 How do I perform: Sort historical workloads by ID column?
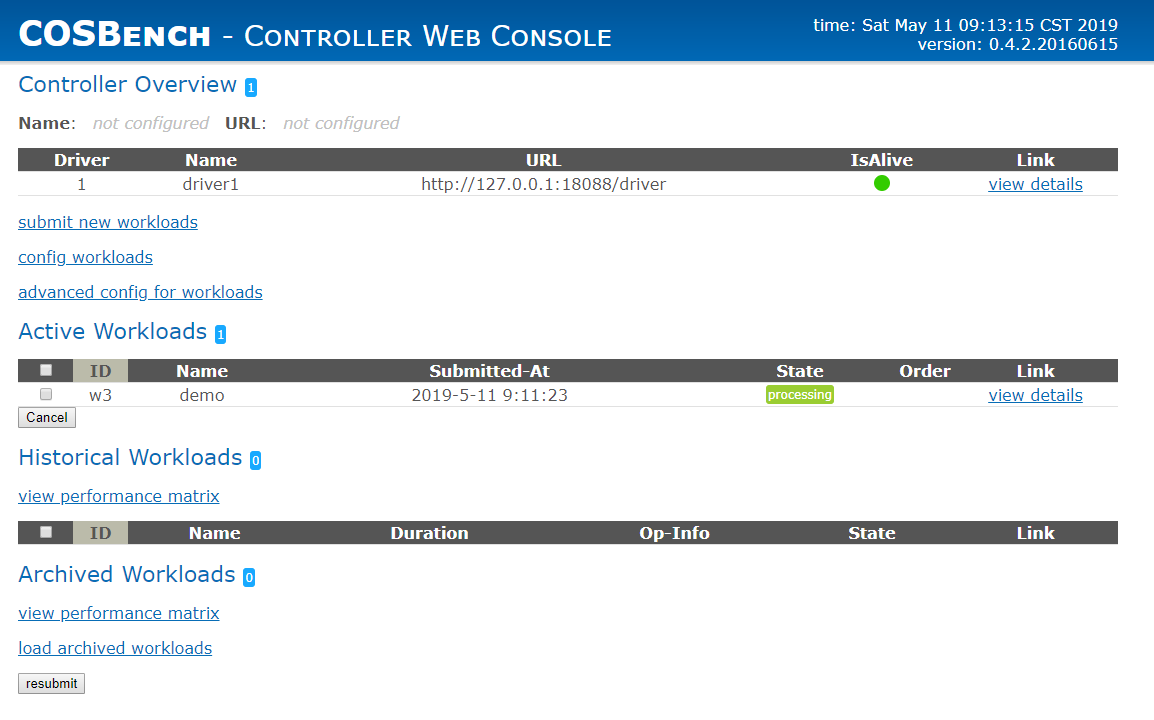[x=100, y=533]
